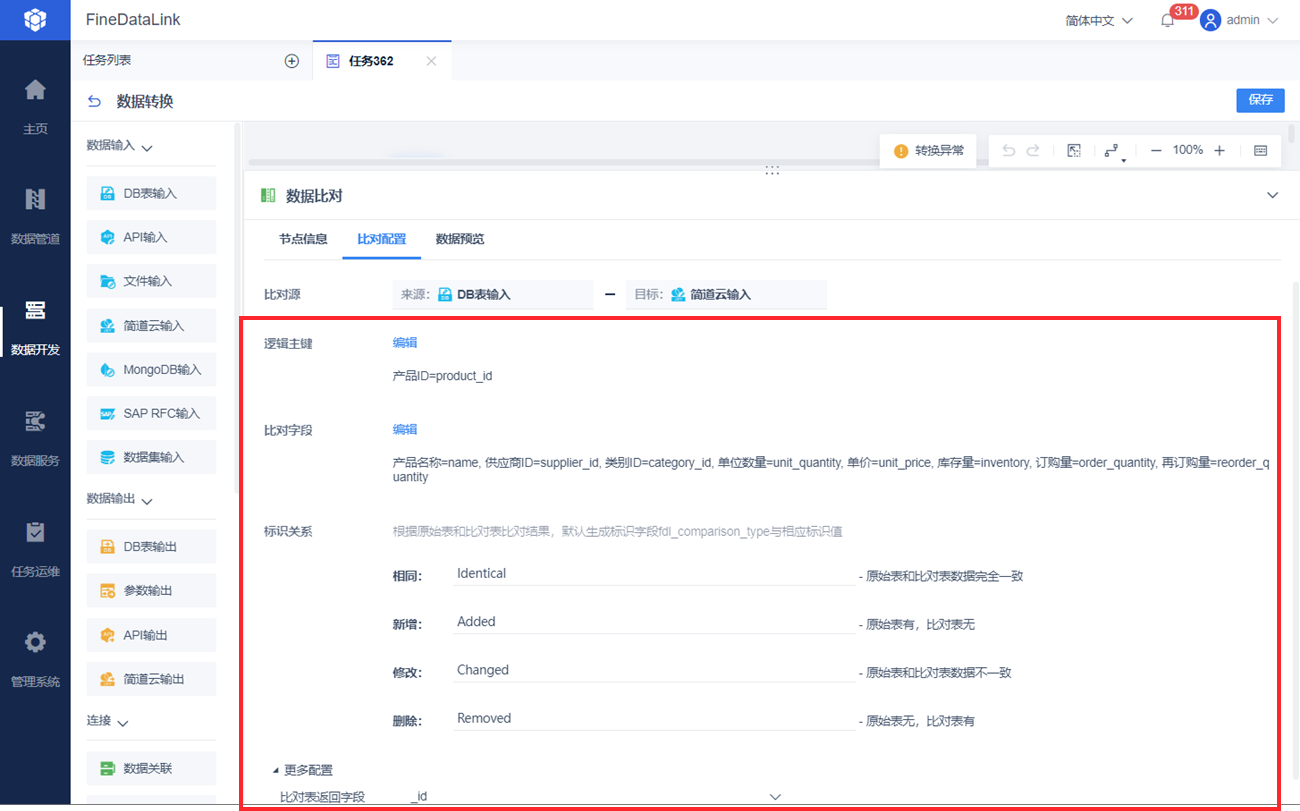Click the 删除 field containing Removed
1300x811 pixels.
pos(654,719)
